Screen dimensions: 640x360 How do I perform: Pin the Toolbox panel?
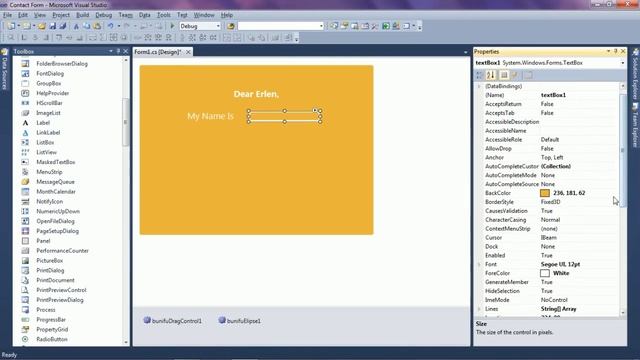tap(118, 51)
